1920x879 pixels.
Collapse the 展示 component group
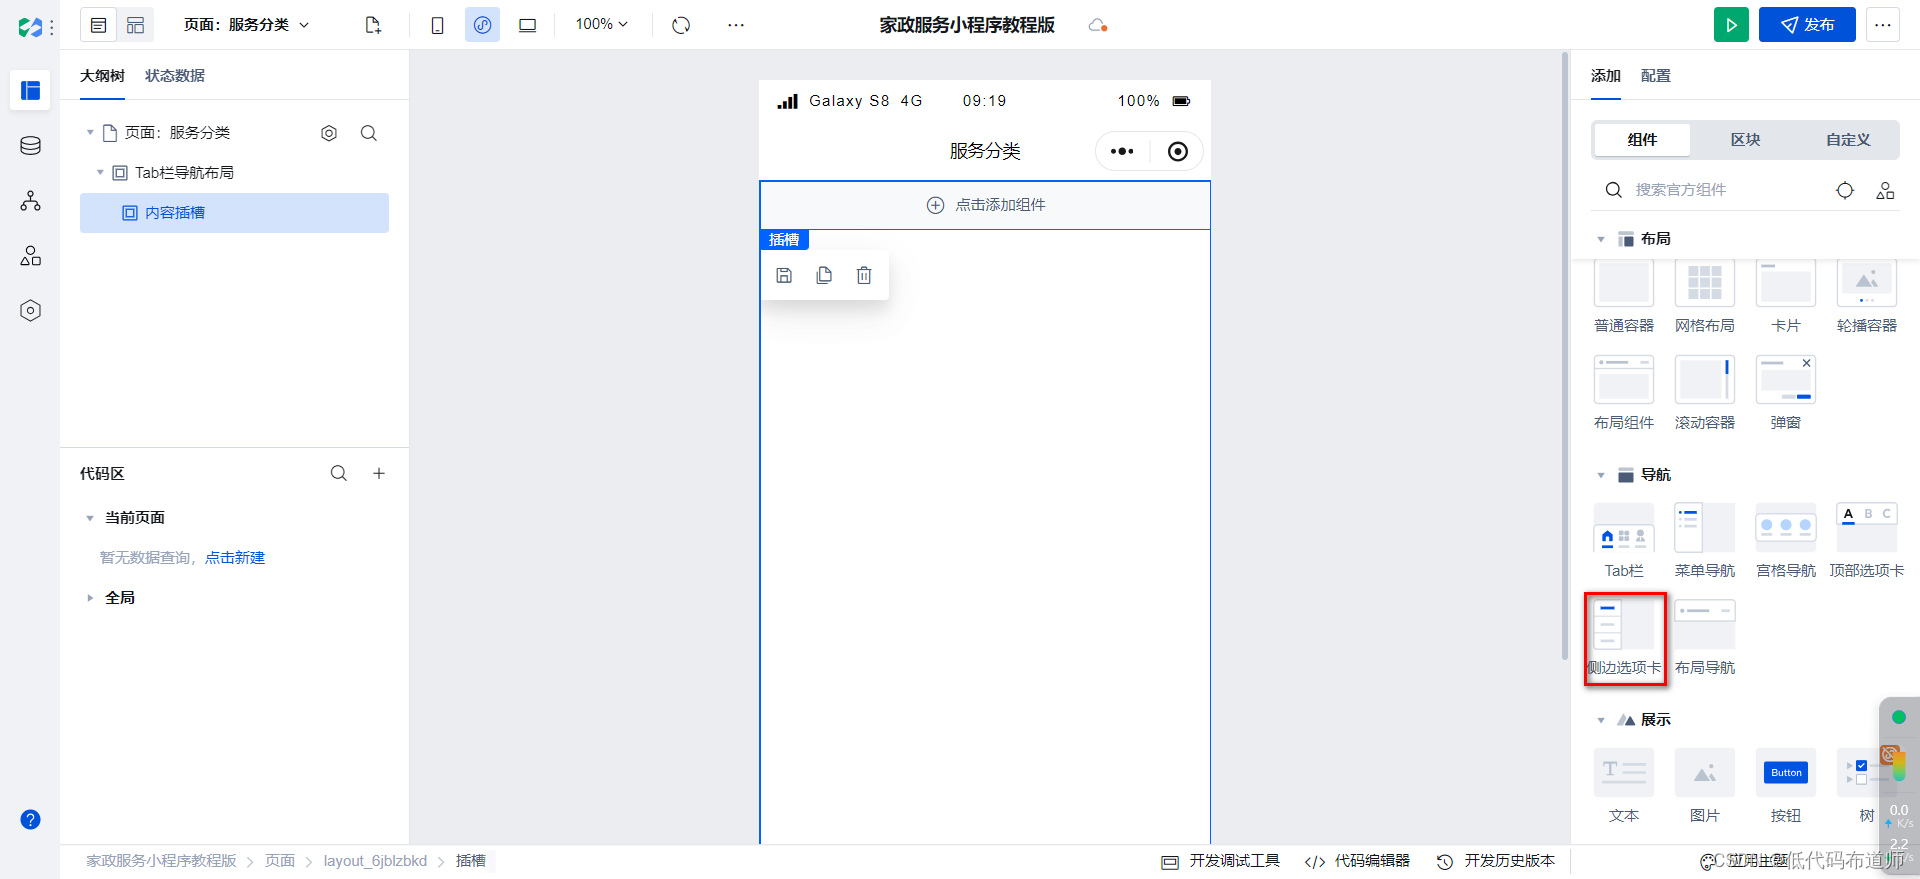point(1601,720)
